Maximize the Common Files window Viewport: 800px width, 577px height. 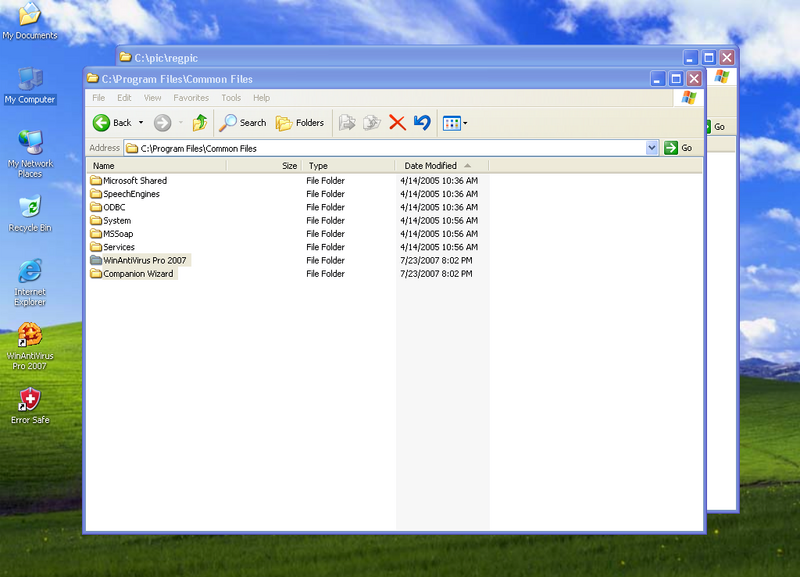[x=676, y=79]
